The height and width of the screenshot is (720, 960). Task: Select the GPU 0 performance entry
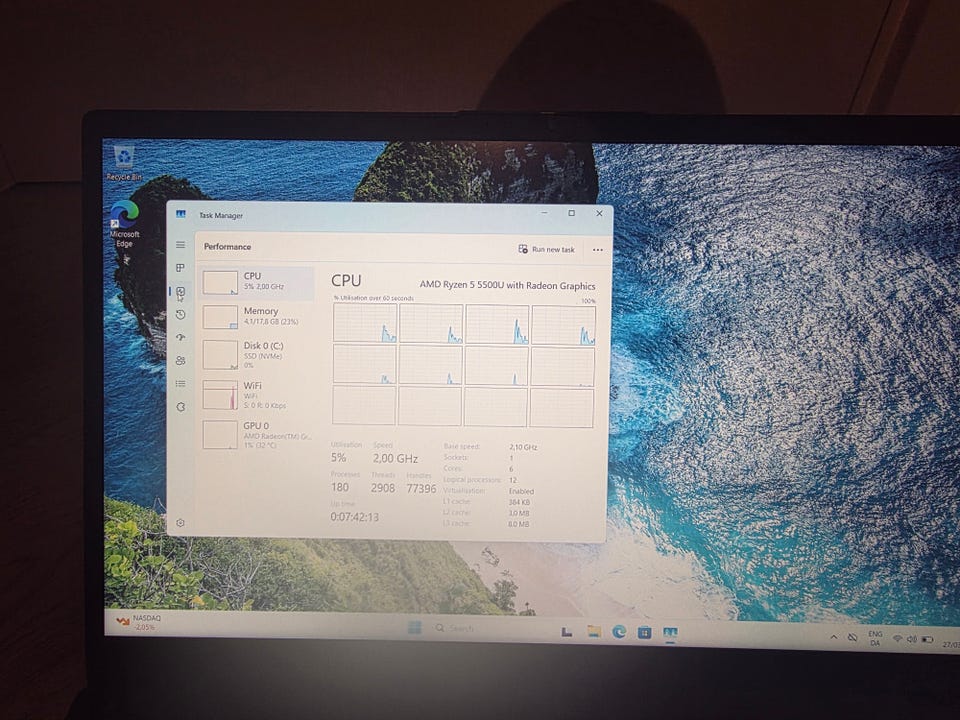coord(257,434)
